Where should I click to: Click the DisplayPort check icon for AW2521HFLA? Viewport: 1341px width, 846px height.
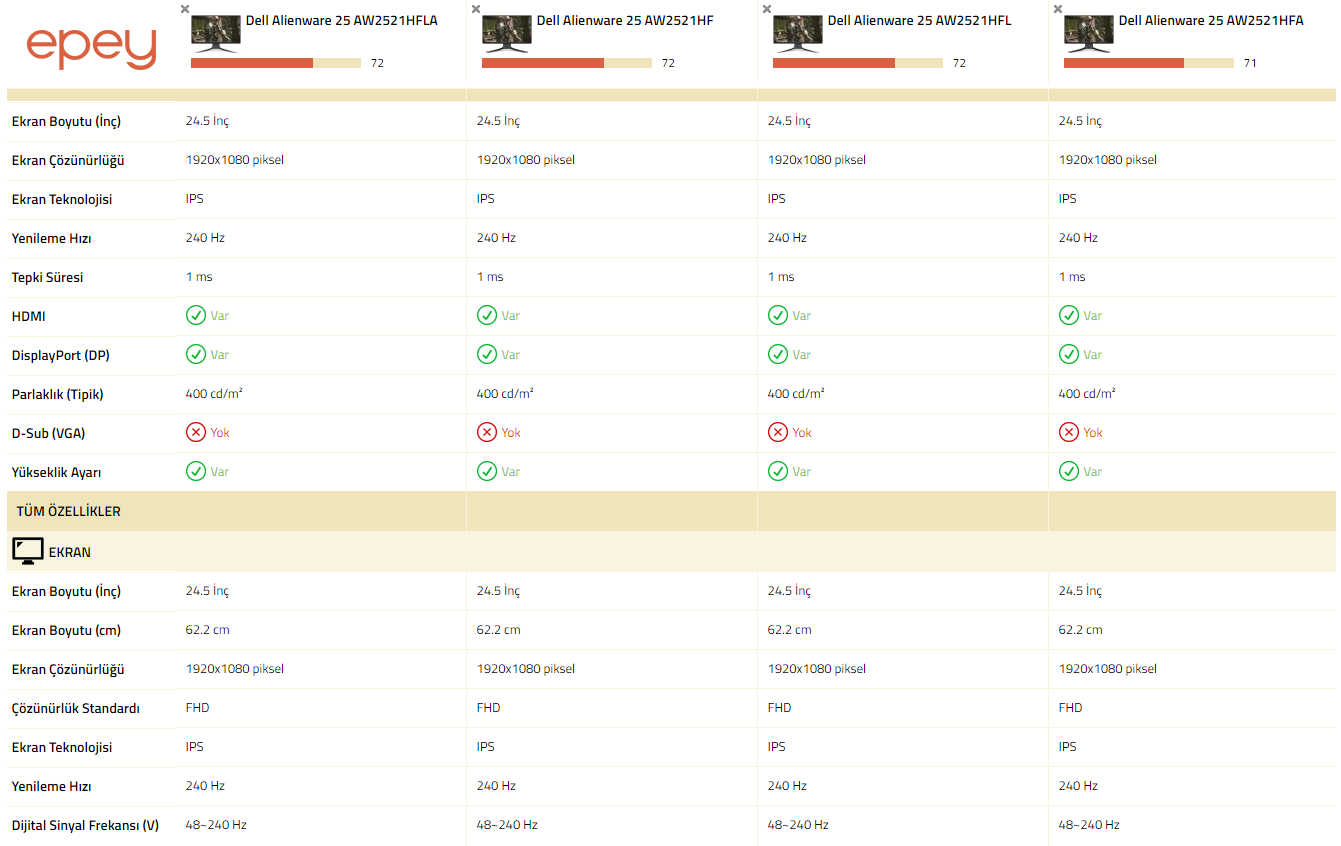(196, 355)
